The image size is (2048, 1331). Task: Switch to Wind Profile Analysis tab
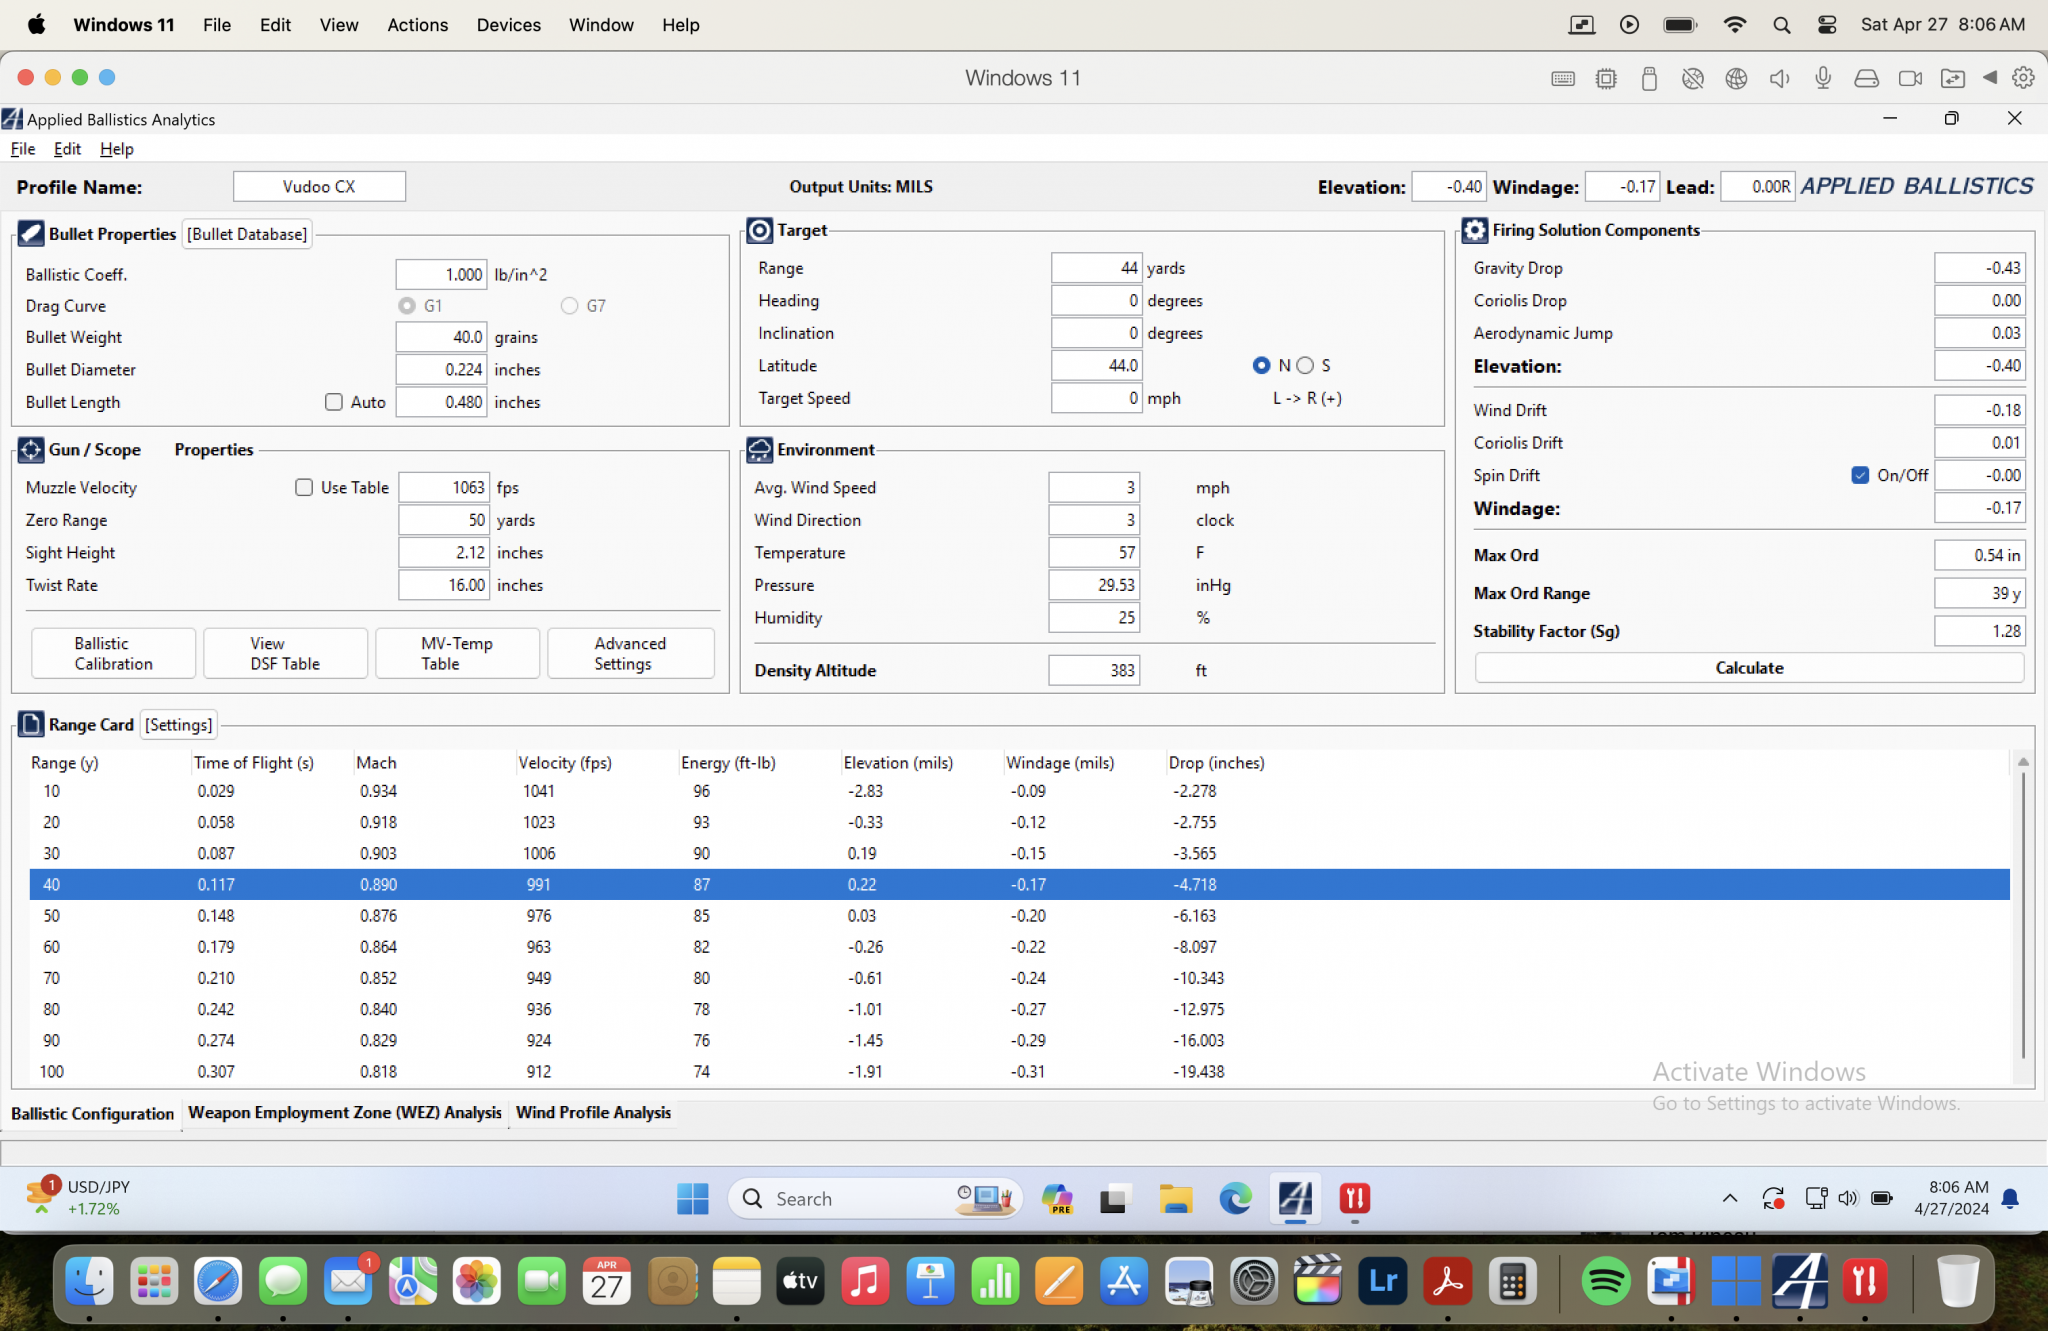tap(593, 1113)
